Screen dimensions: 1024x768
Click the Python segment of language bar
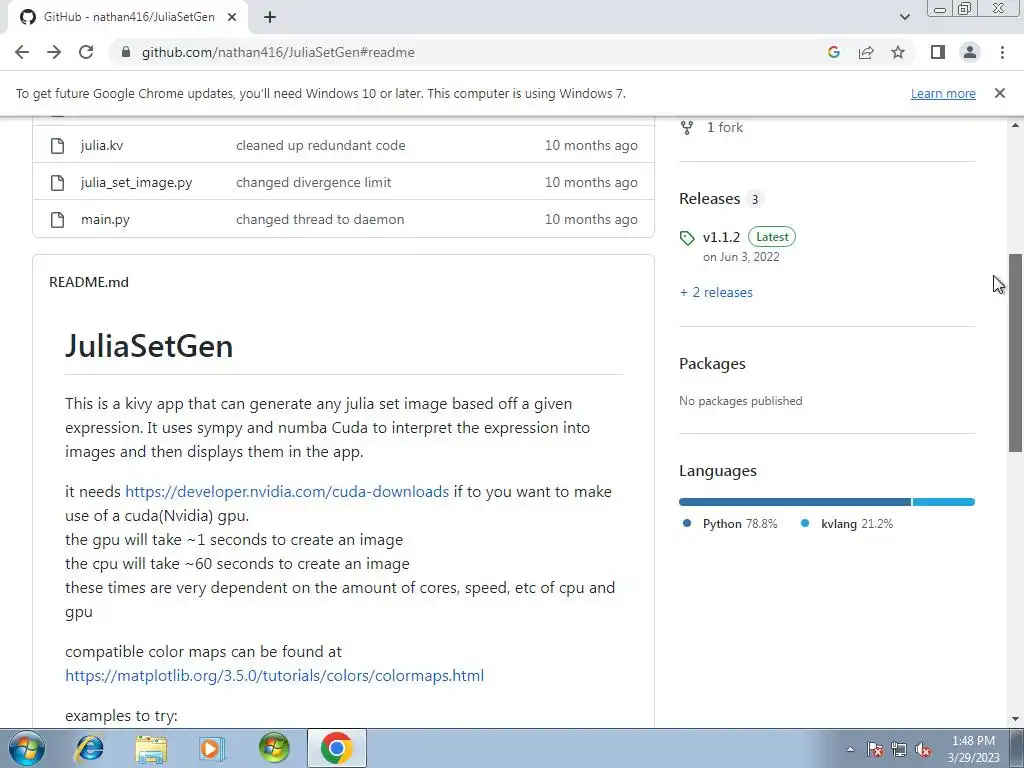pyautogui.click(x=795, y=502)
